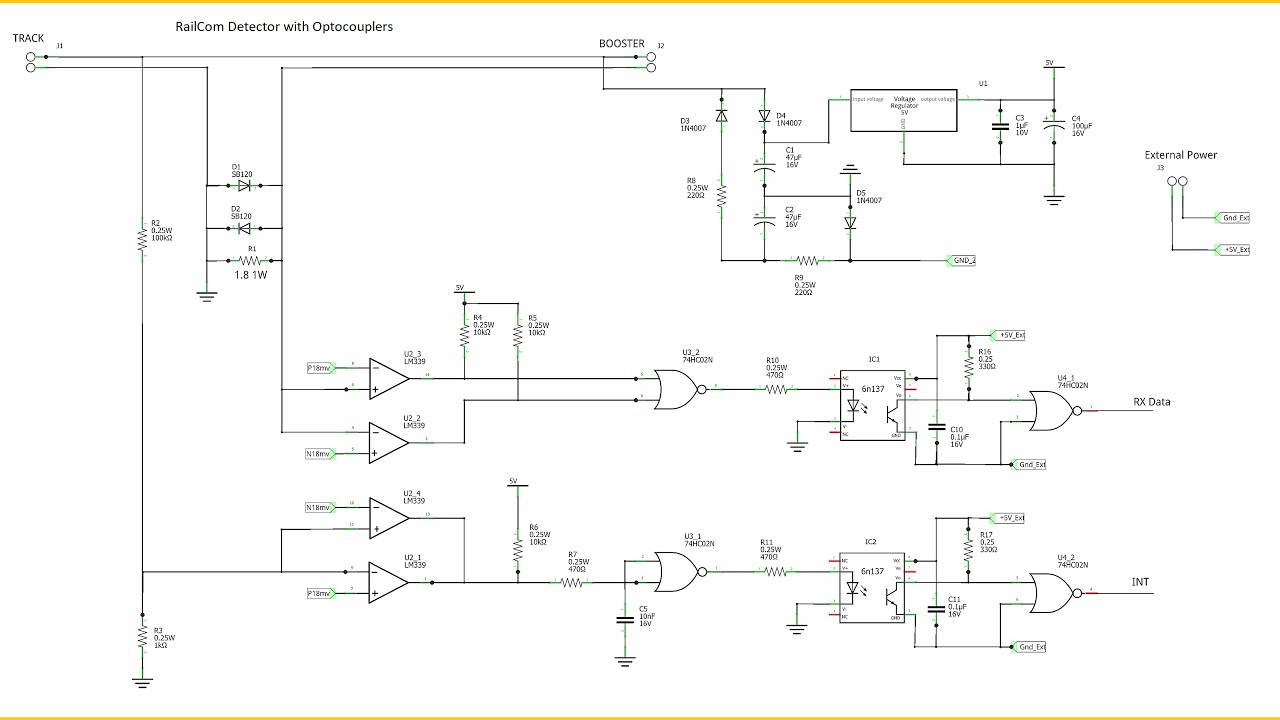Image resolution: width=1280 pixels, height=720 pixels.
Task: Select the J2 BOOSTER connector terminals
Action: pos(651,63)
